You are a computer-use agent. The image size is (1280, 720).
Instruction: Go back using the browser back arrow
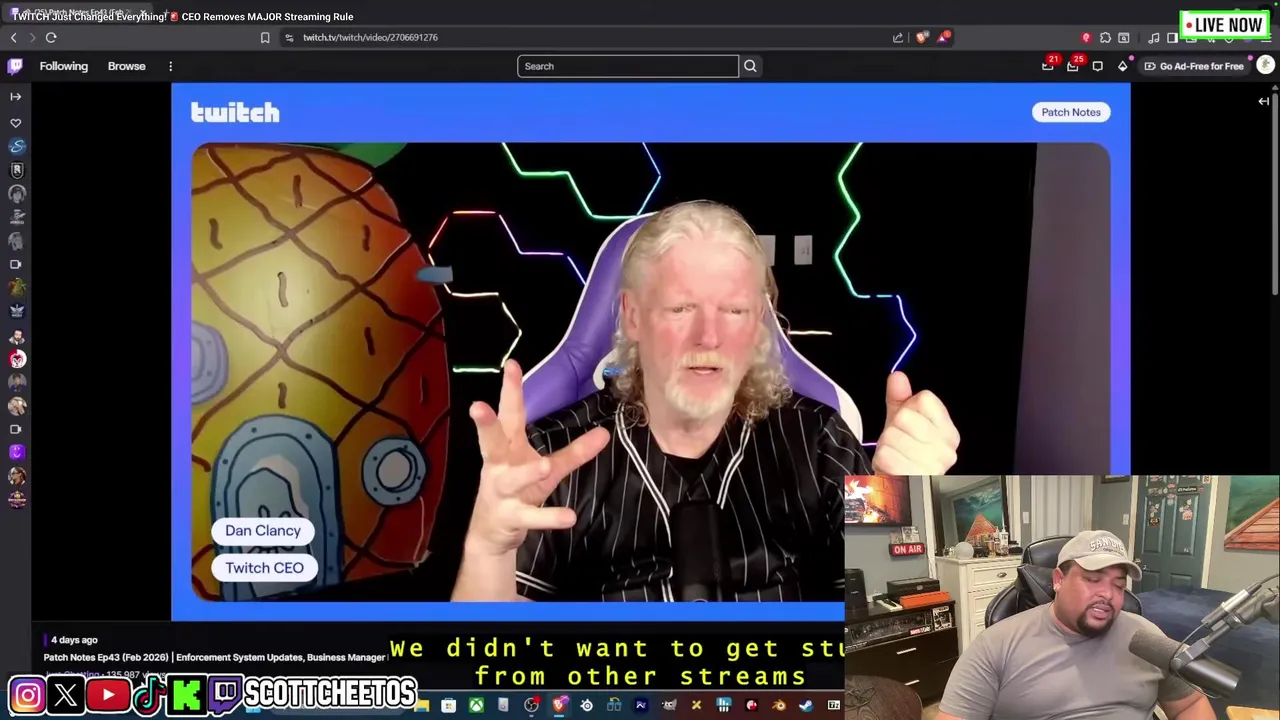click(13, 37)
